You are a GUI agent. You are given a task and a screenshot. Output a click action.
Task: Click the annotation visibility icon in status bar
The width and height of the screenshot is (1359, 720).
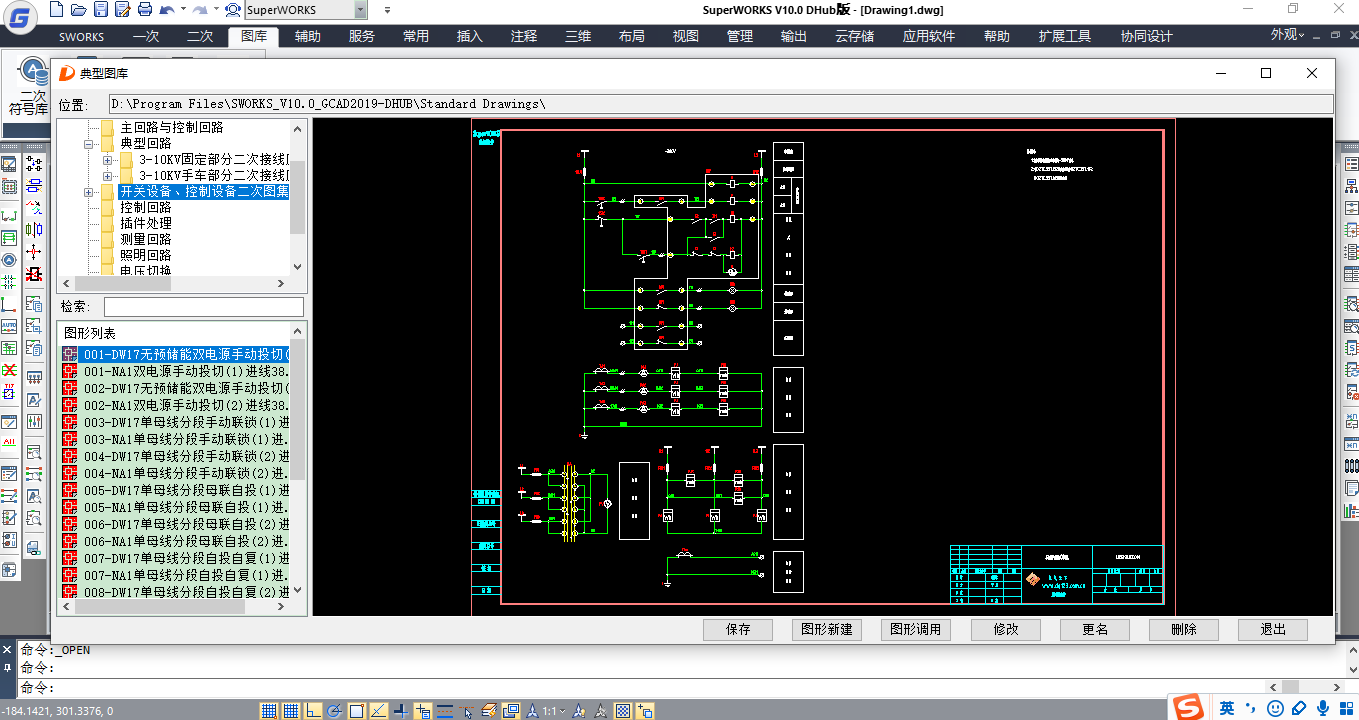tap(579, 711)
